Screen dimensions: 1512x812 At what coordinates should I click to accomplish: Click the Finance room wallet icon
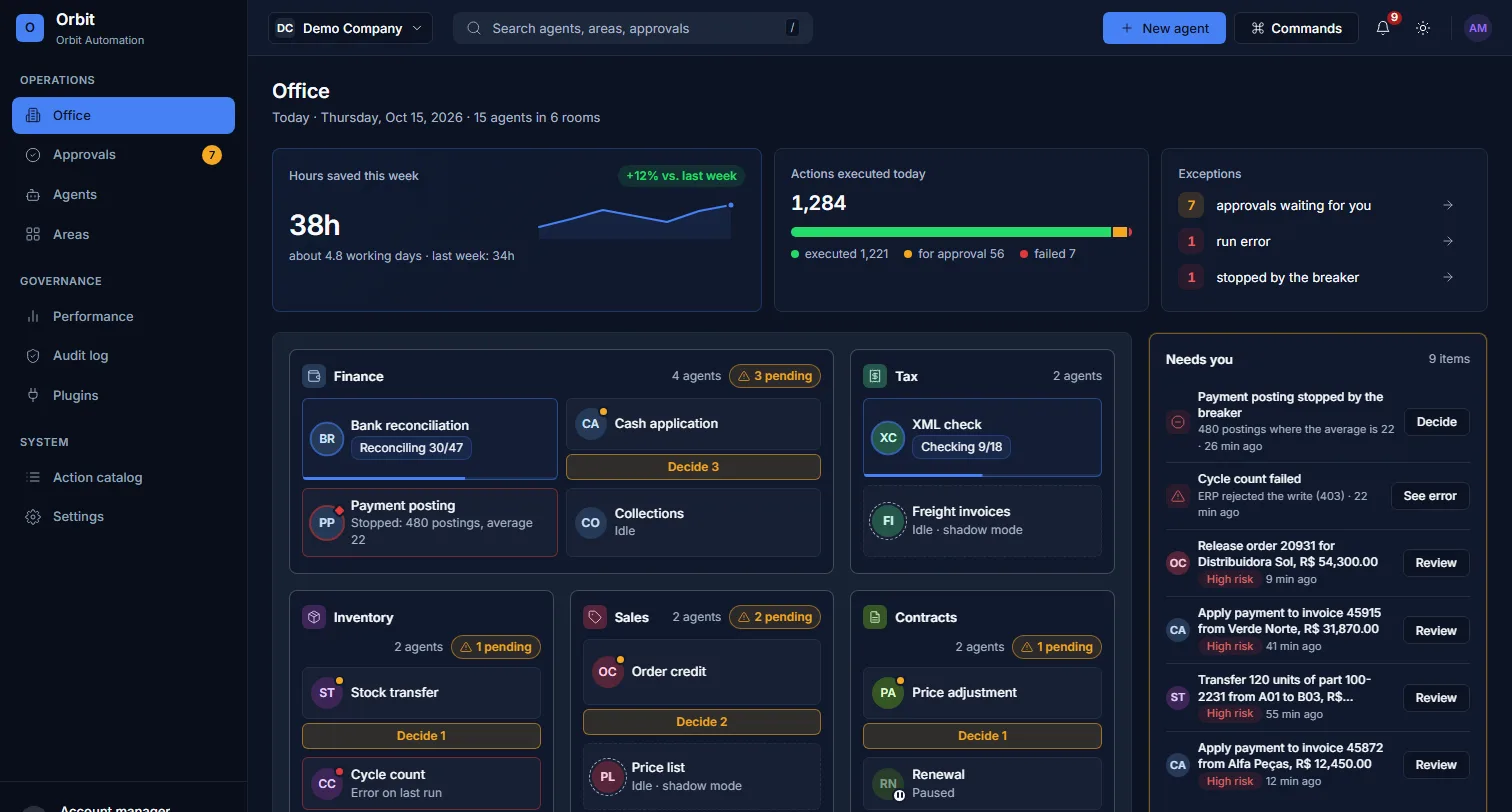(314, 376)
